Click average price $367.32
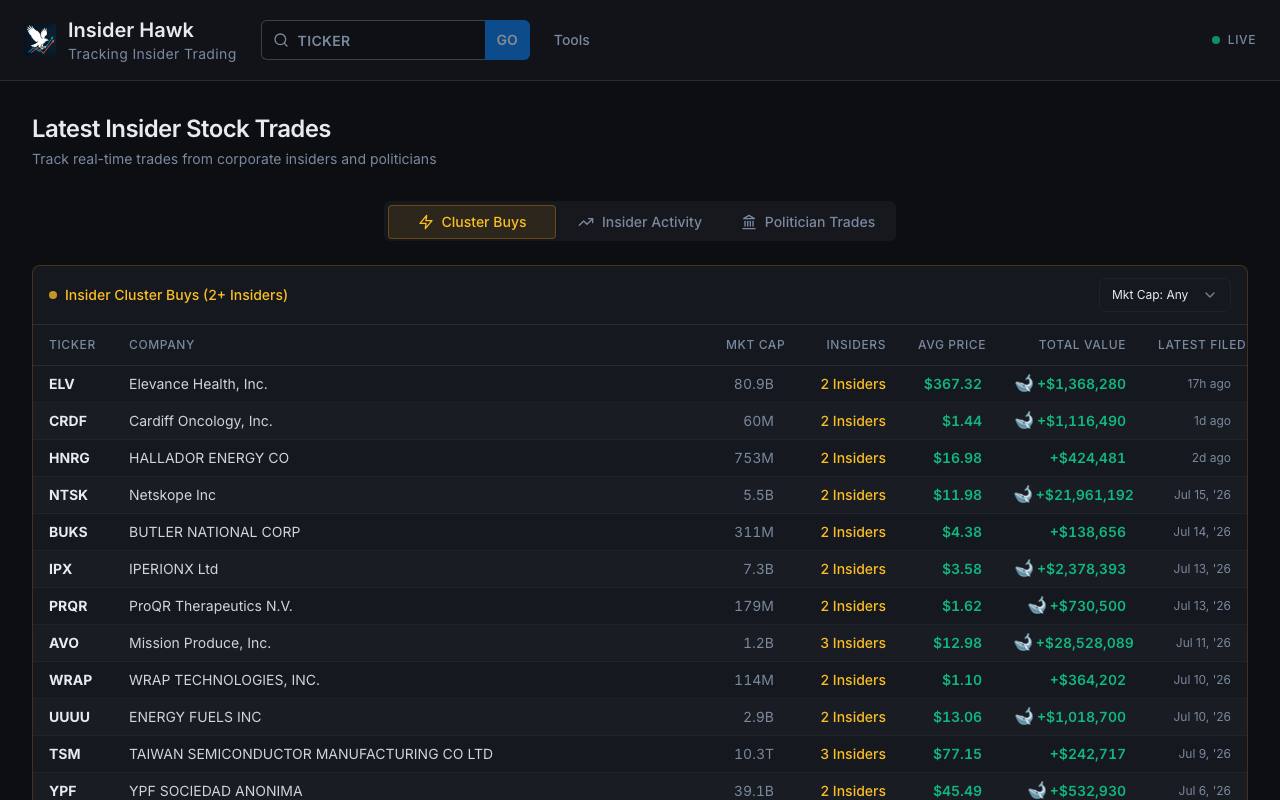 (x=953, y=384)
